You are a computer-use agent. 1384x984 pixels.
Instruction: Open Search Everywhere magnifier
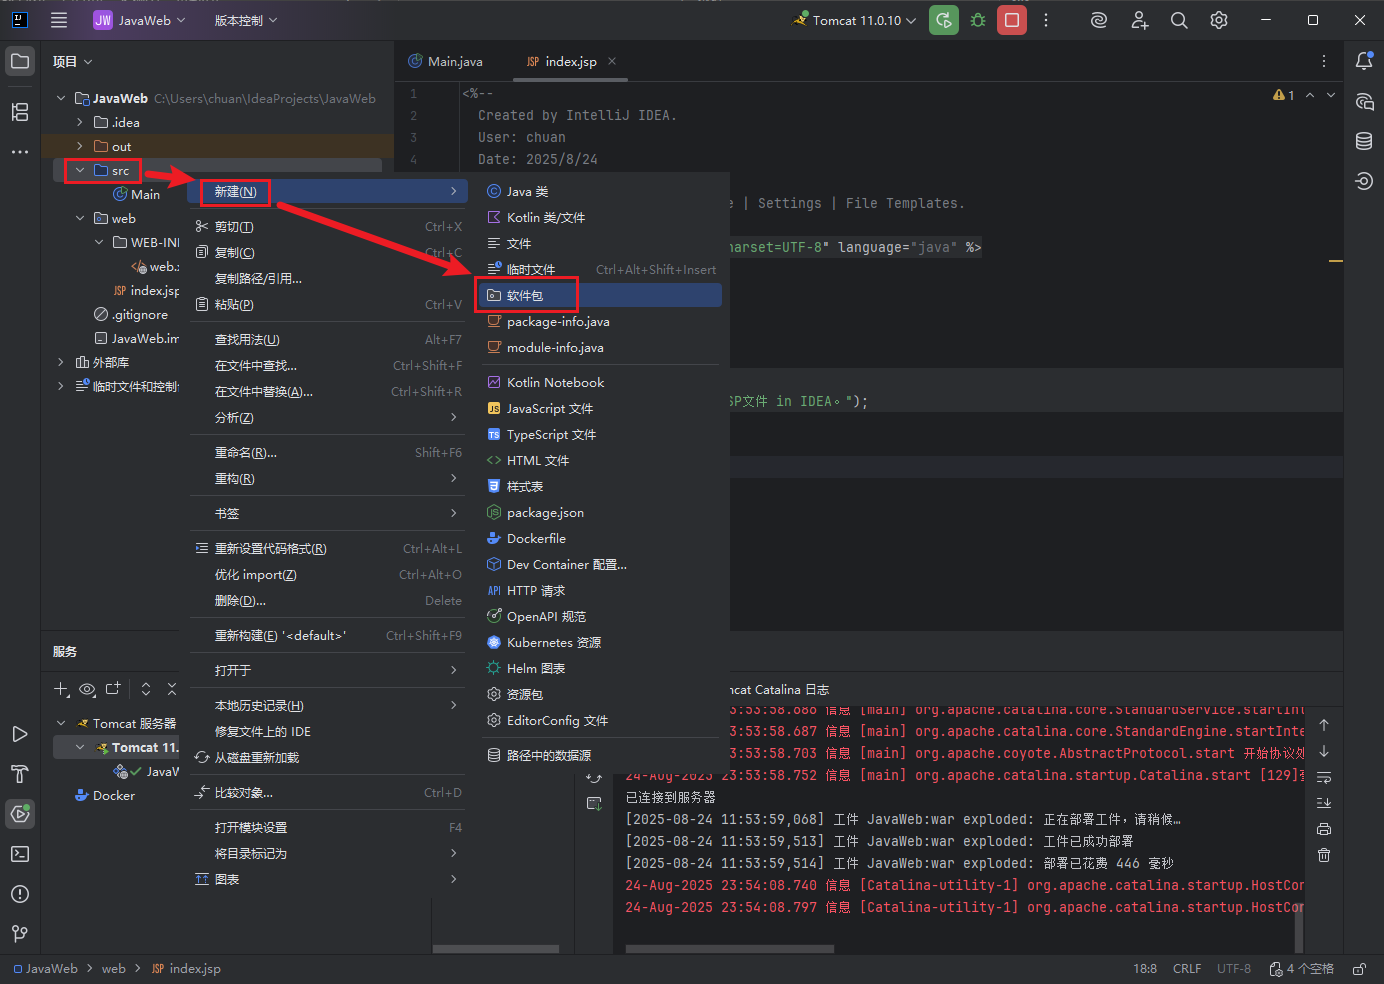pos(1179,20)
